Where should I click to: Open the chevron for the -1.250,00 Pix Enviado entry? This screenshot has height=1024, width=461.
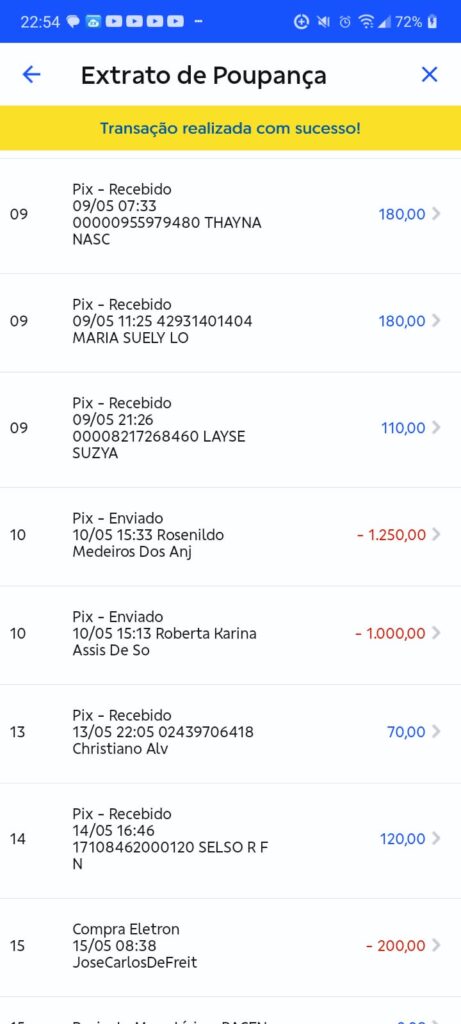436,535
